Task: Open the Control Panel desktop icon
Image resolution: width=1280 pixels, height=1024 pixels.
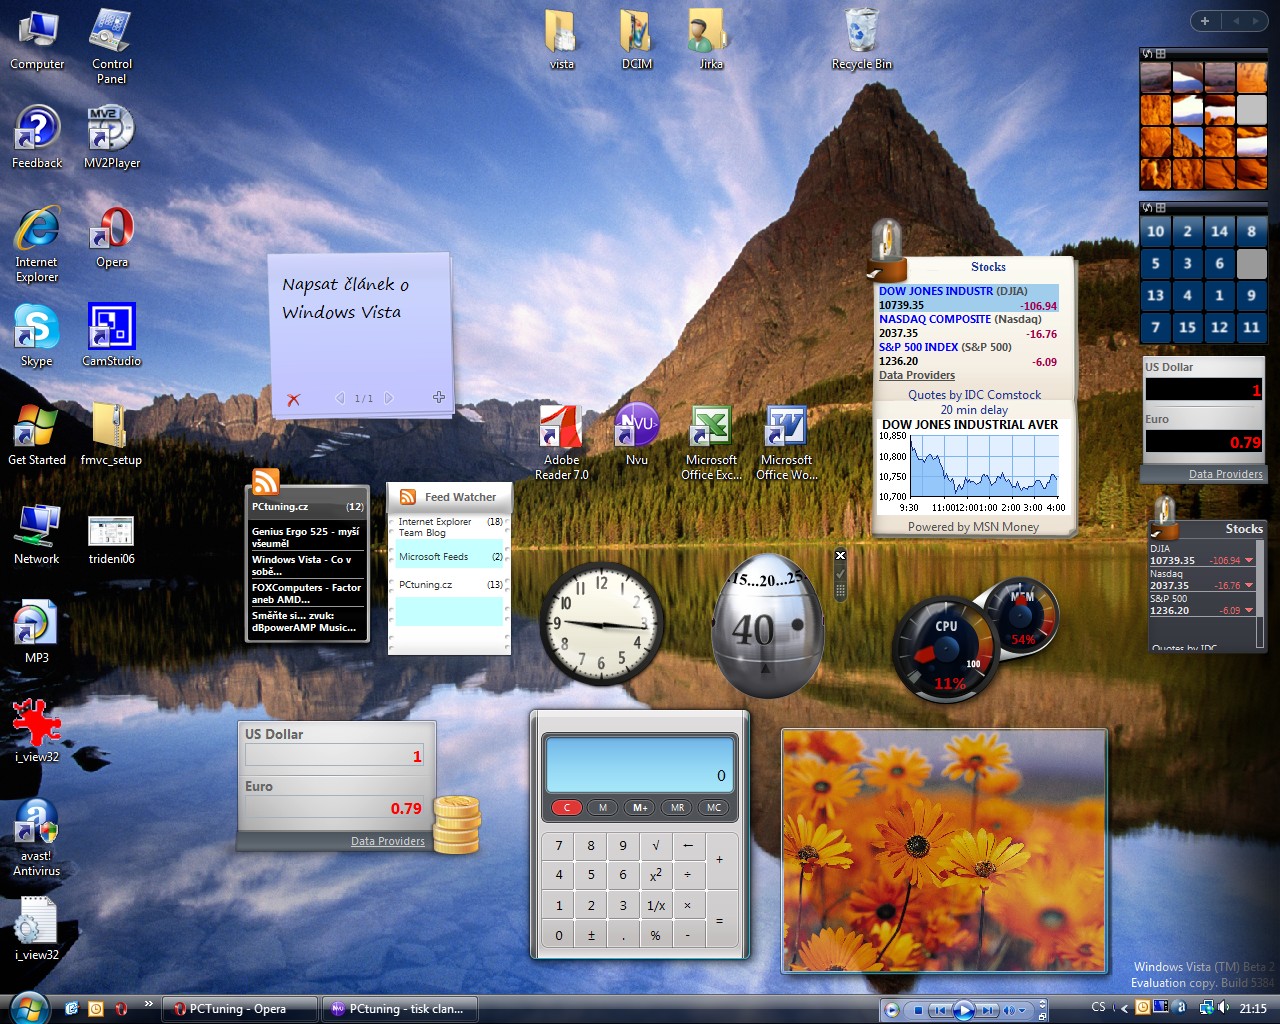Action: pyautogui.click(x=111, y=46)
